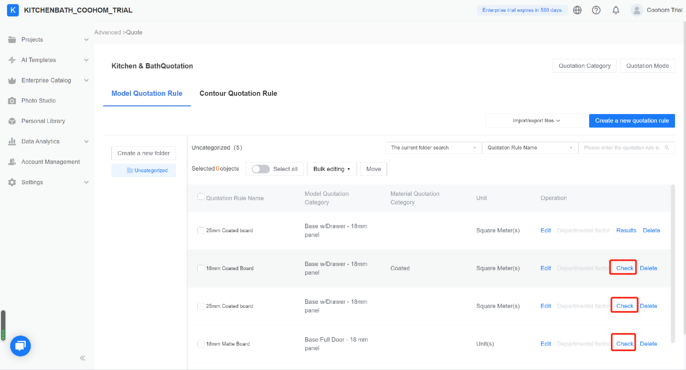Click the Data Analytics chart icon
The image size is (686, 370).
point(12,141)
